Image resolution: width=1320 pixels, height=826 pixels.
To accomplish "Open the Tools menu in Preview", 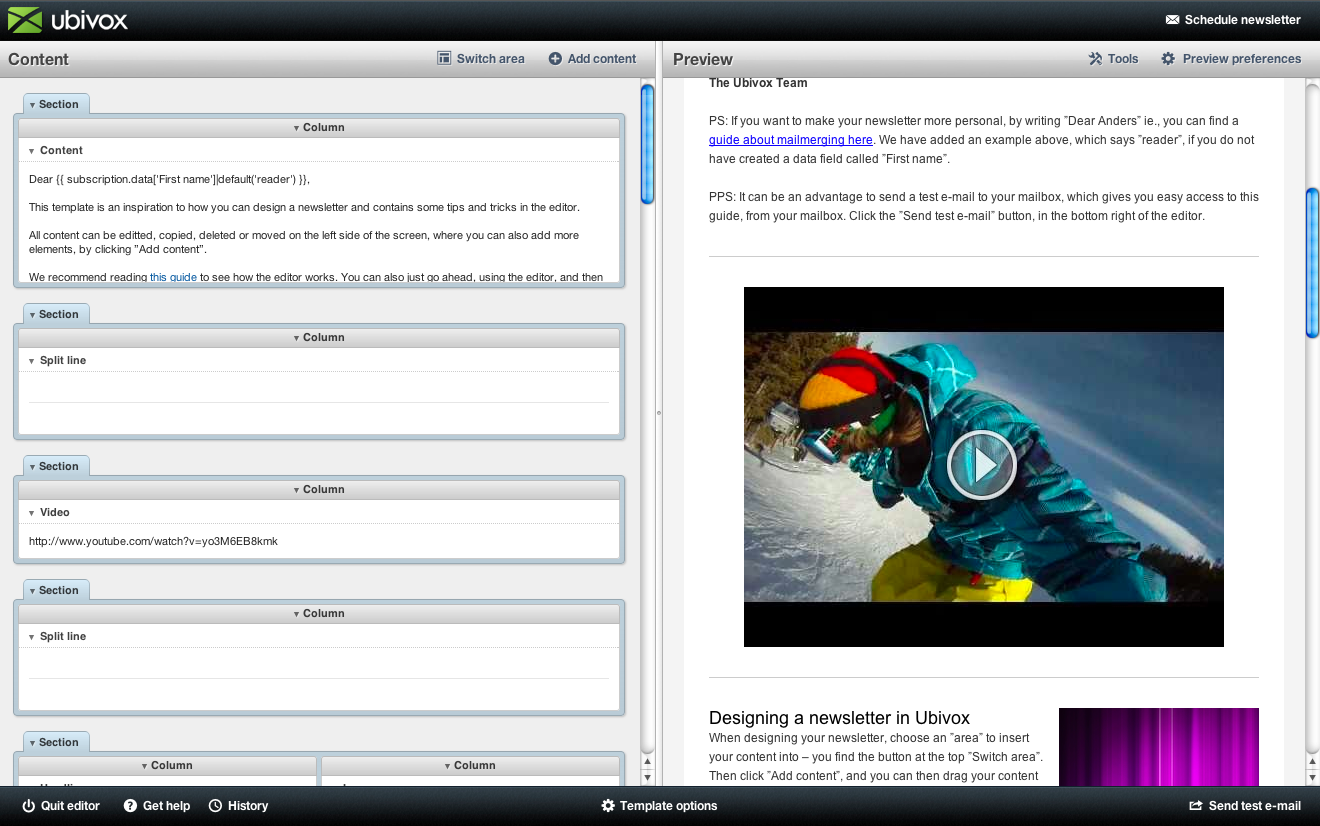I will [1113, 59].
